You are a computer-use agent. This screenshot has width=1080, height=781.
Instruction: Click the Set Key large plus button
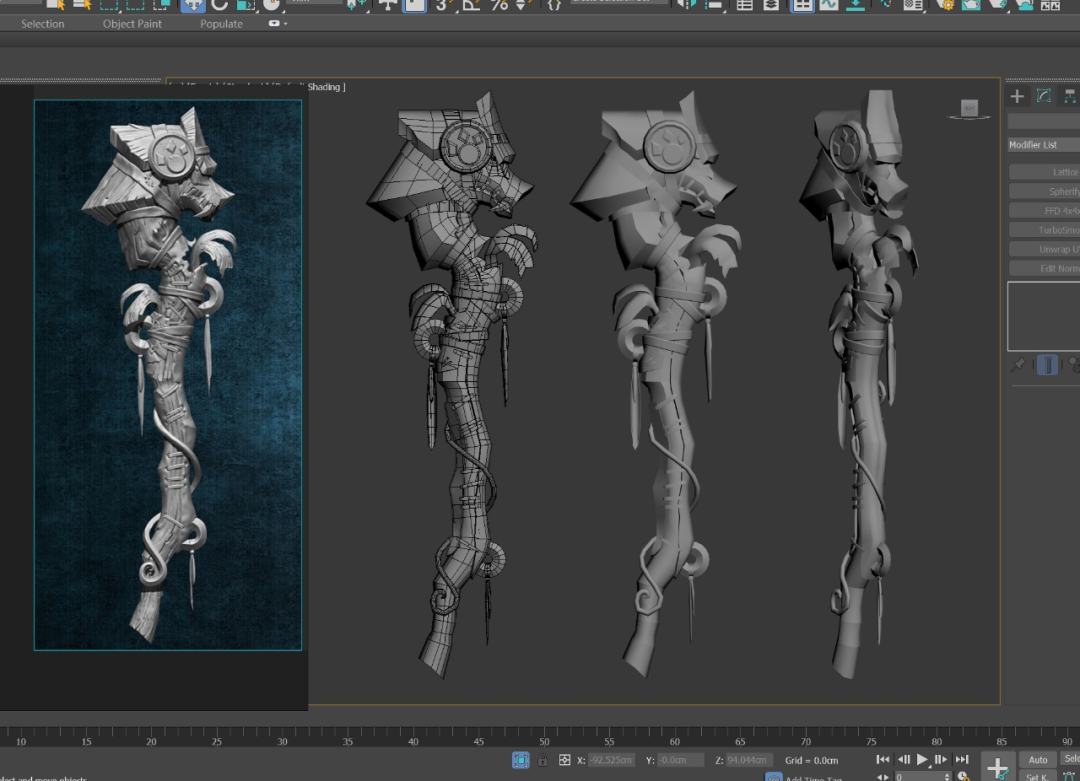[x=997, y=767]
